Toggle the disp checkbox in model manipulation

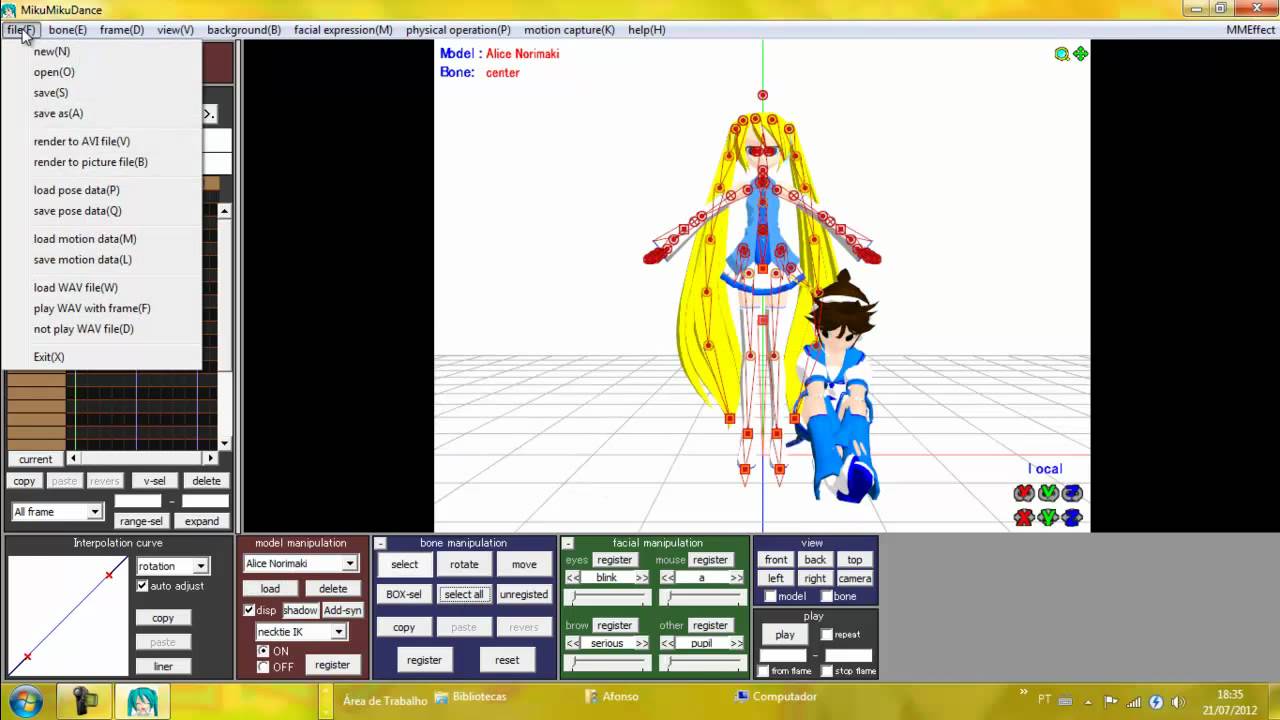249,610
